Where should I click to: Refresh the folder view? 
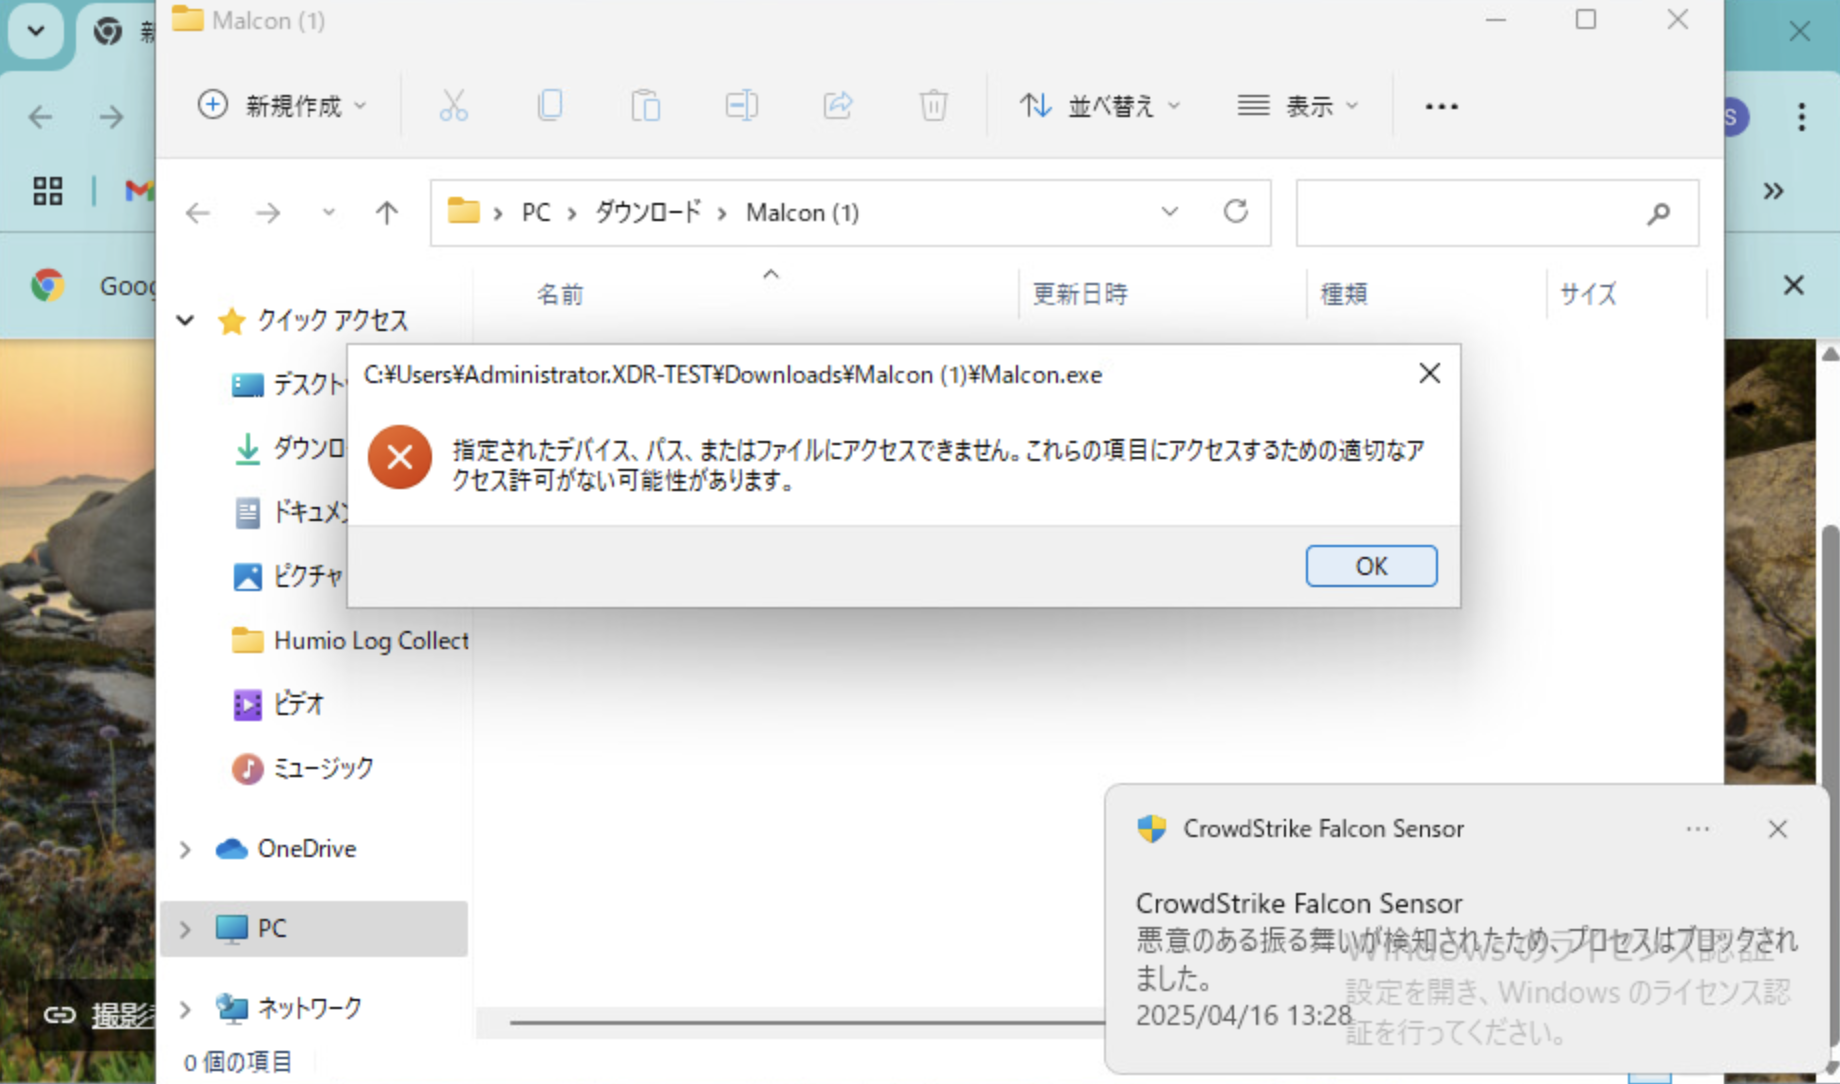[1236, 212]
